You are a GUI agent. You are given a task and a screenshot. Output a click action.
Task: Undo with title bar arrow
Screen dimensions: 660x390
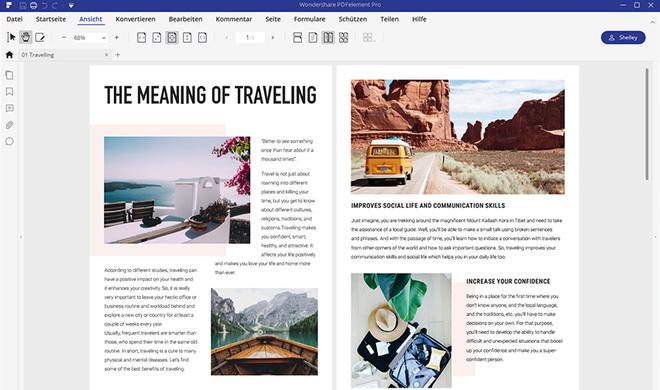pyautogui.click(x=45, y=5)
